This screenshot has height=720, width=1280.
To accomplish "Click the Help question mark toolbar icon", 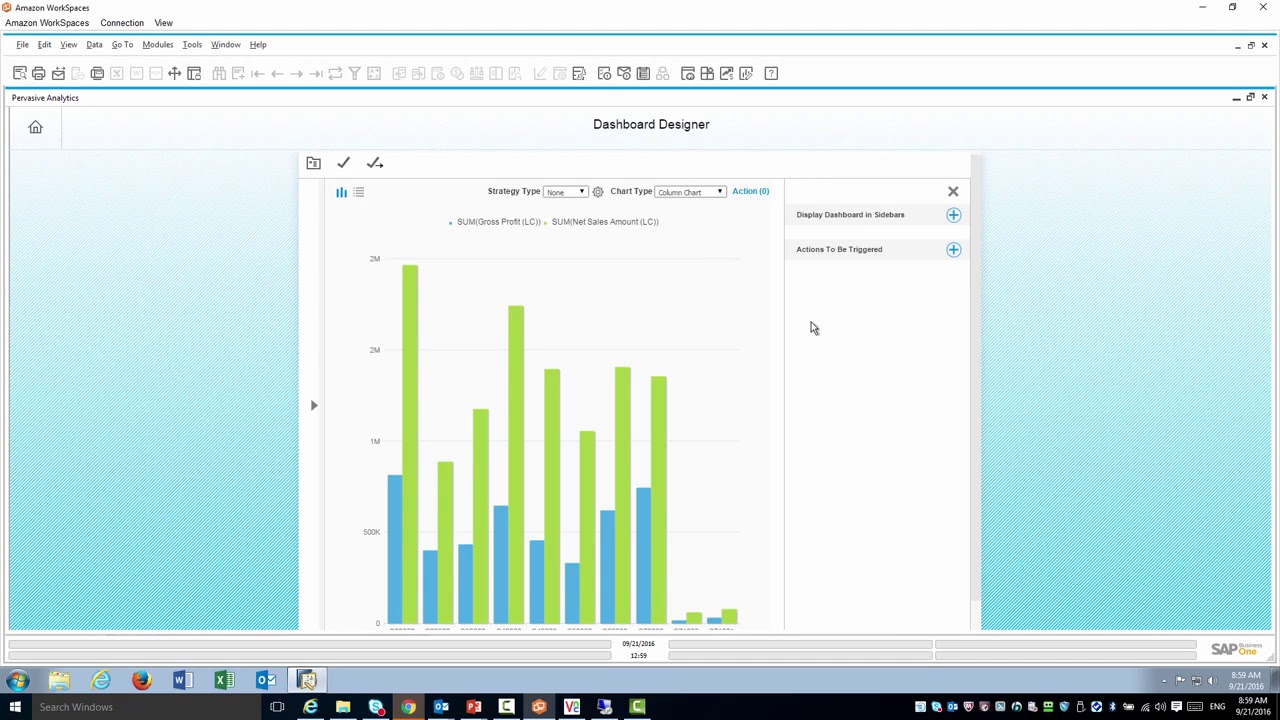I will coord(771,73).
